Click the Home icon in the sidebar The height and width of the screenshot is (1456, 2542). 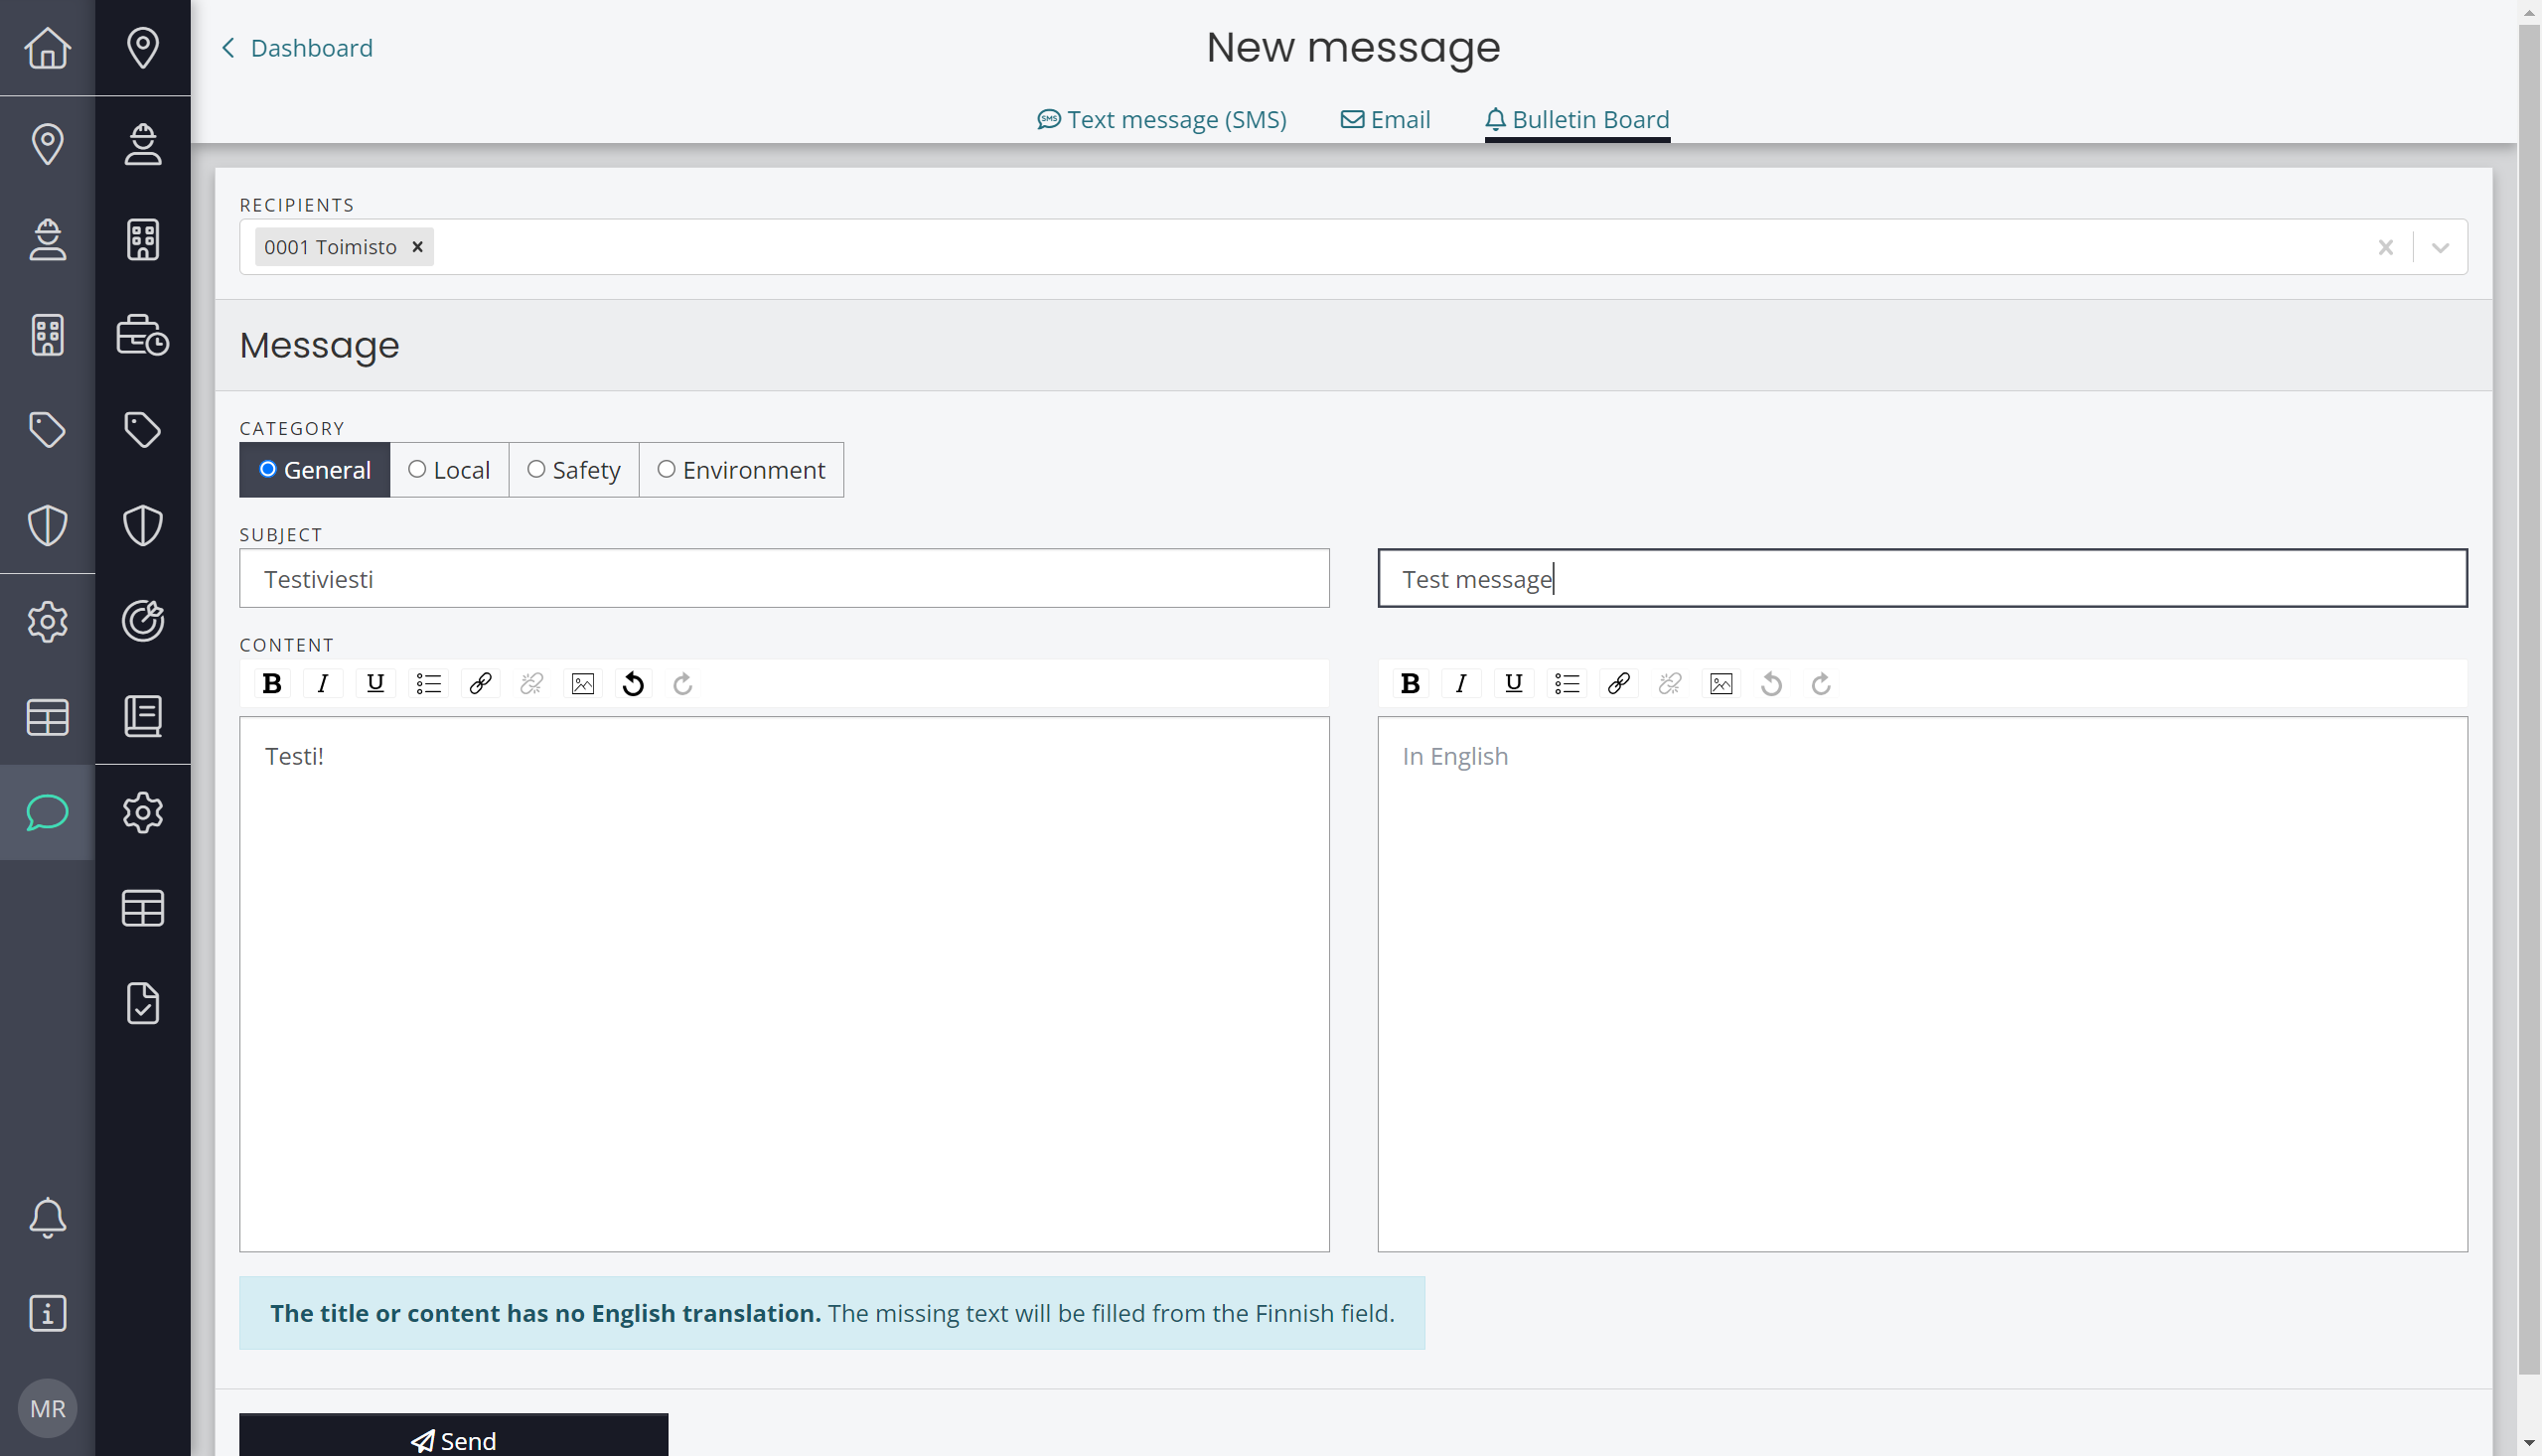pos(47,47)
